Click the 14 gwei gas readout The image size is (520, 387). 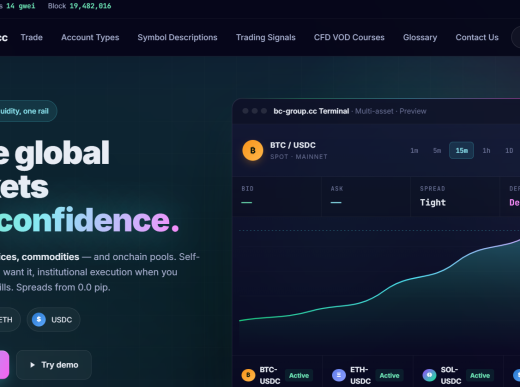tap(21, 6)
